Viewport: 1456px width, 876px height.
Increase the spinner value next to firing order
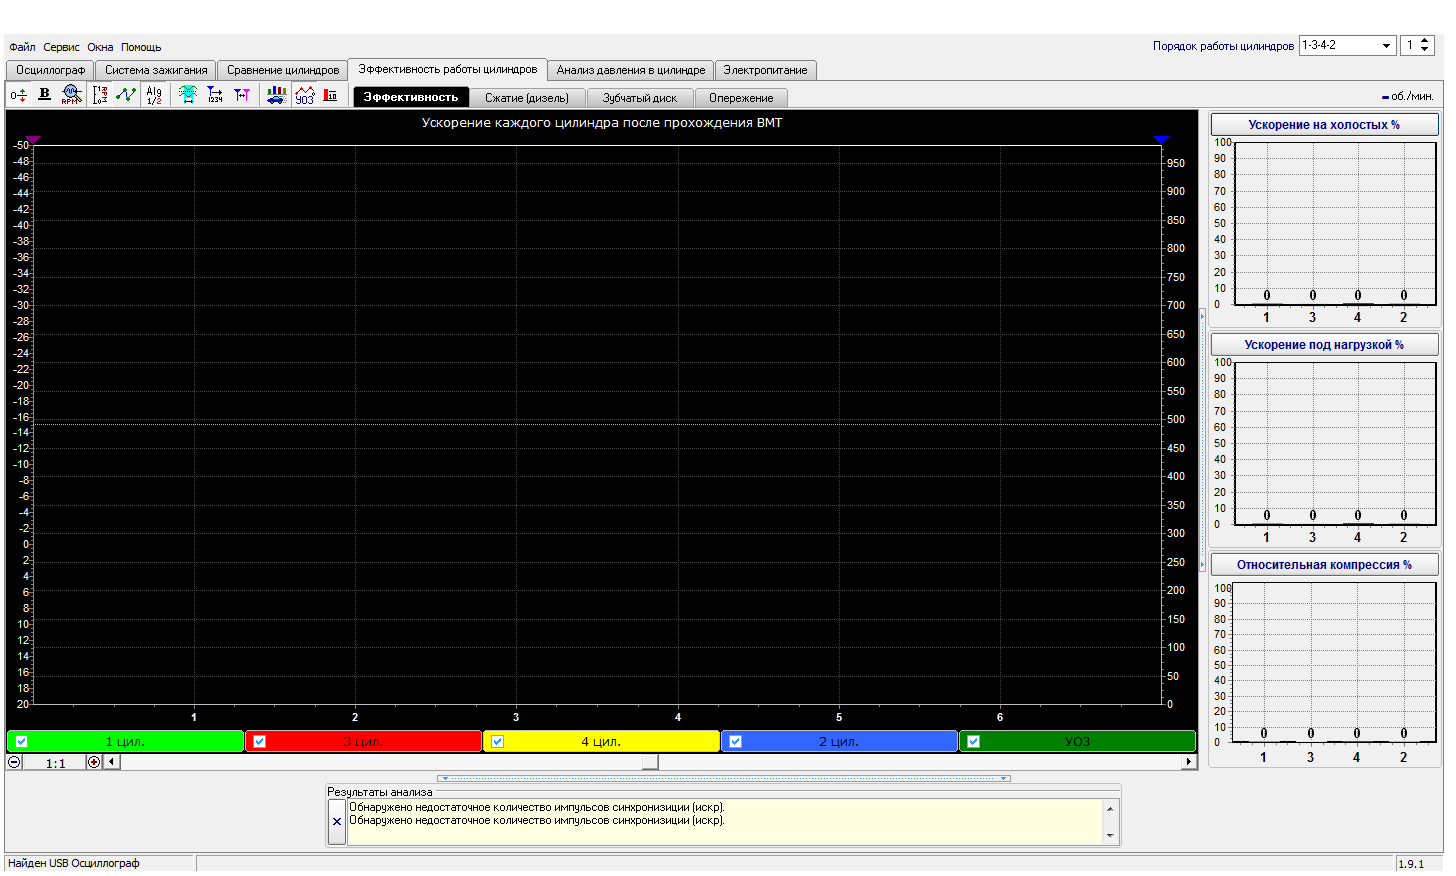click(1425, 41)
